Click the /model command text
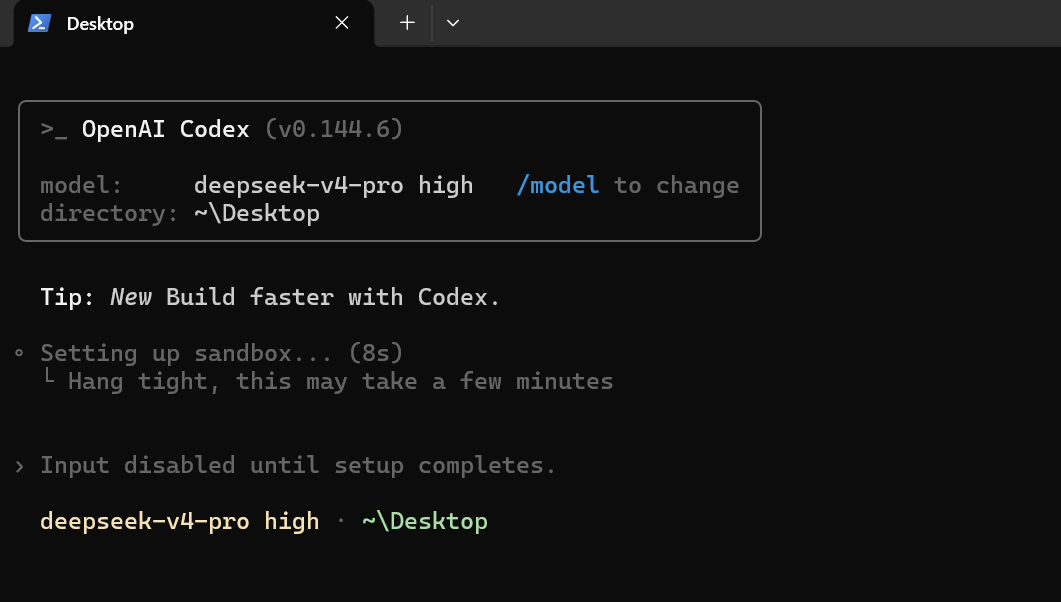The image size is (1061, 602). click(x=558, y=185)
